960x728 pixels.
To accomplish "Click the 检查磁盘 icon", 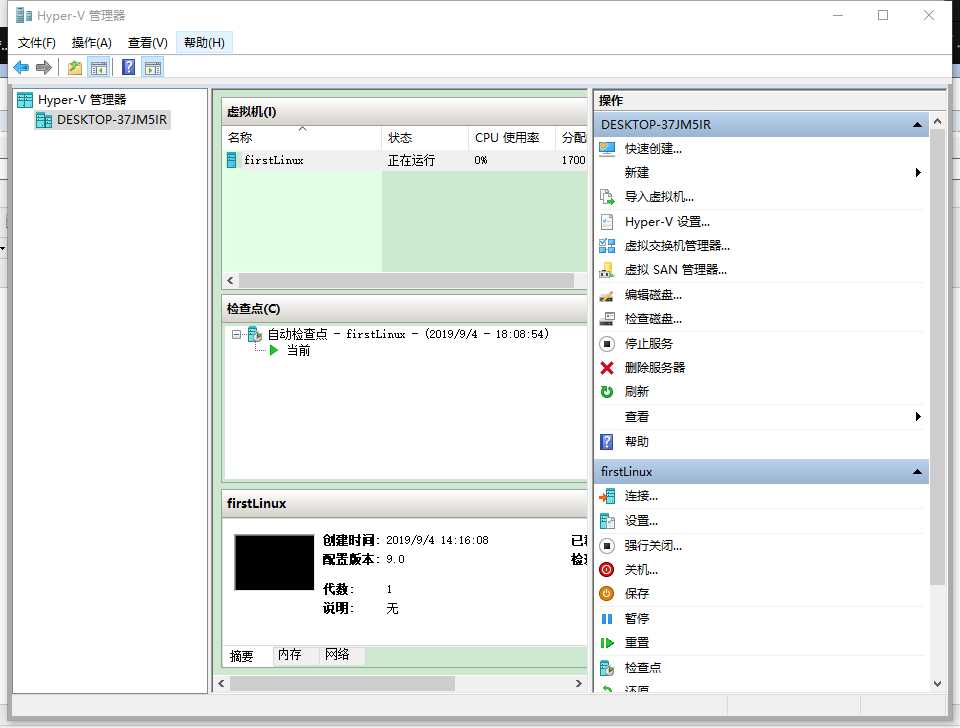I will pos(607,319).
